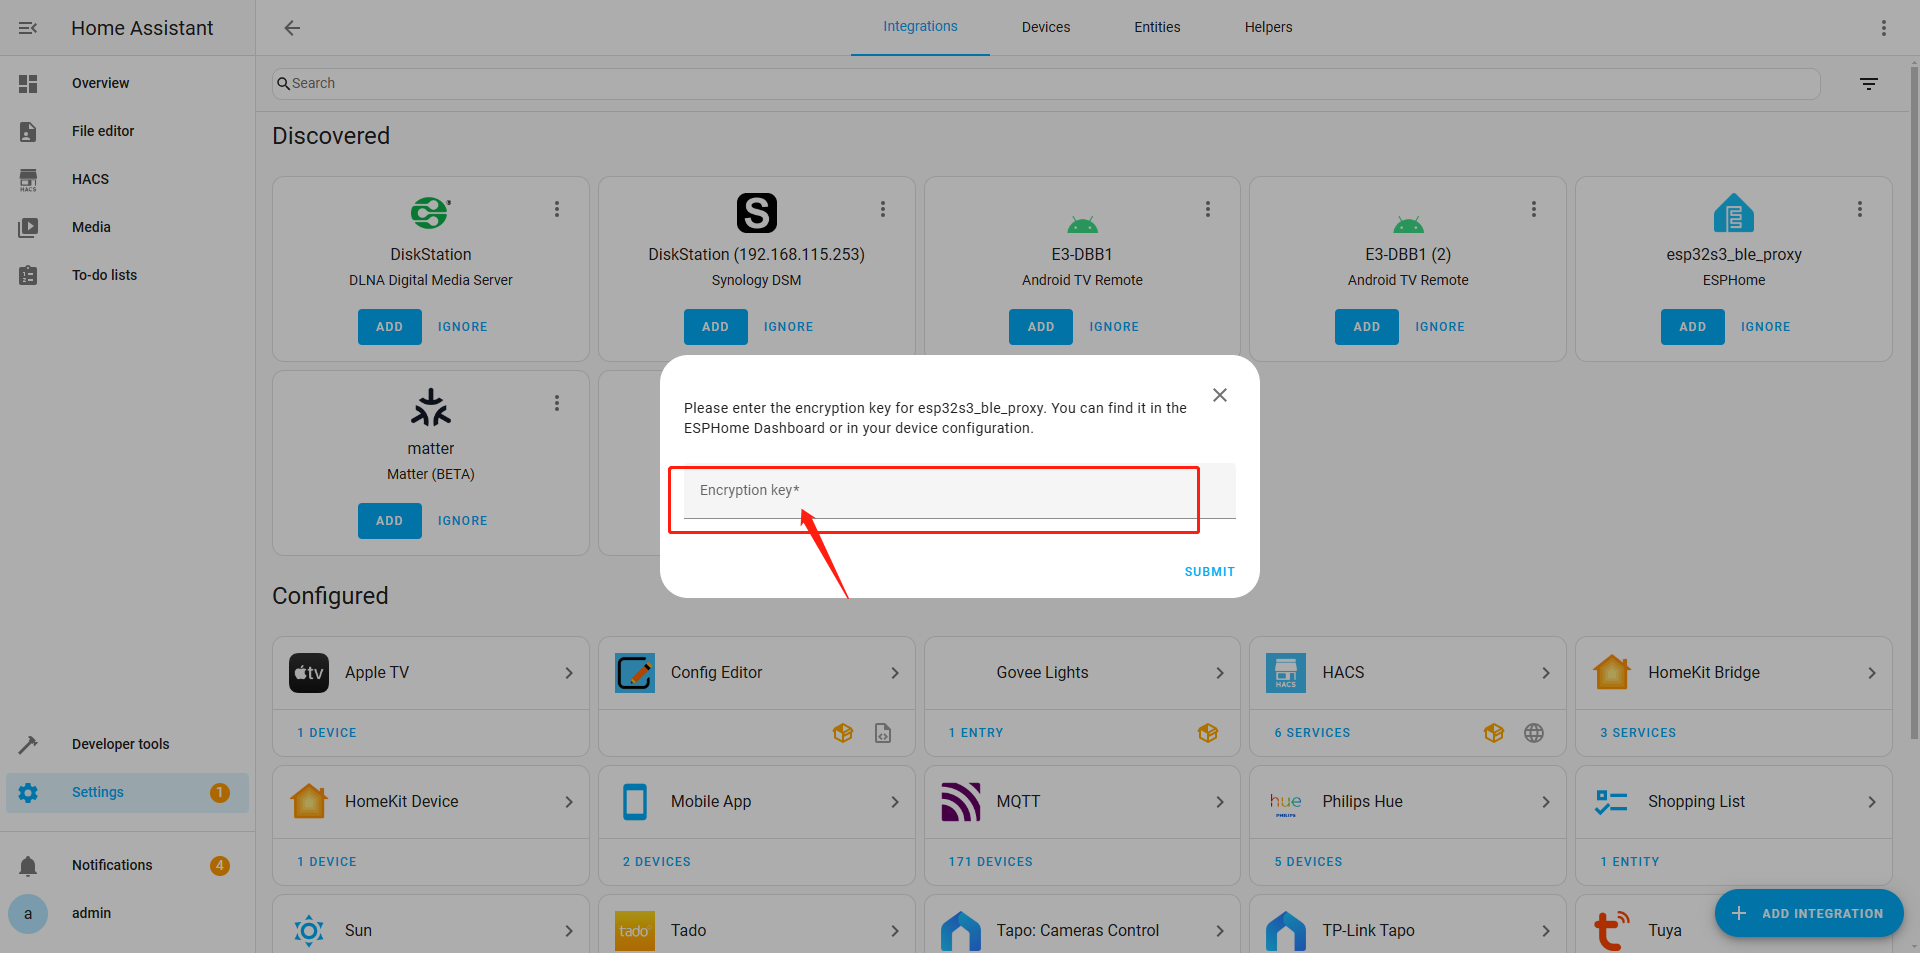Open Developer tools from the sidebar
This screenshot has width=1920, height=953.
click(120, 744)
